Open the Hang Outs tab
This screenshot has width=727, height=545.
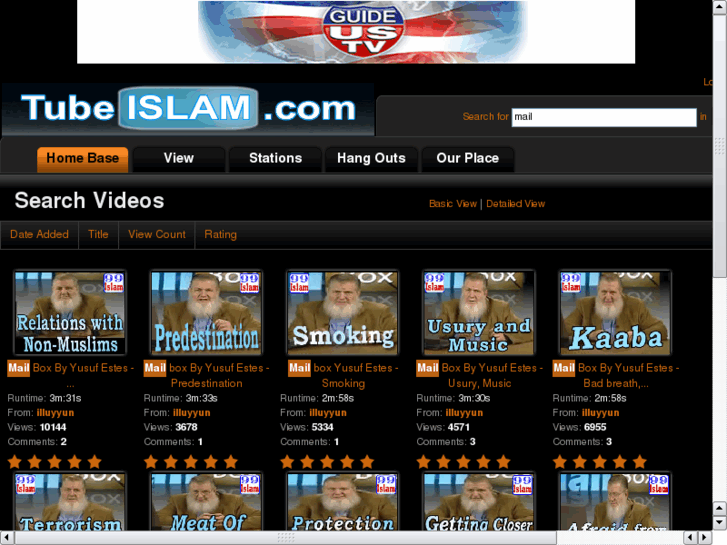[x=371, y=159]
